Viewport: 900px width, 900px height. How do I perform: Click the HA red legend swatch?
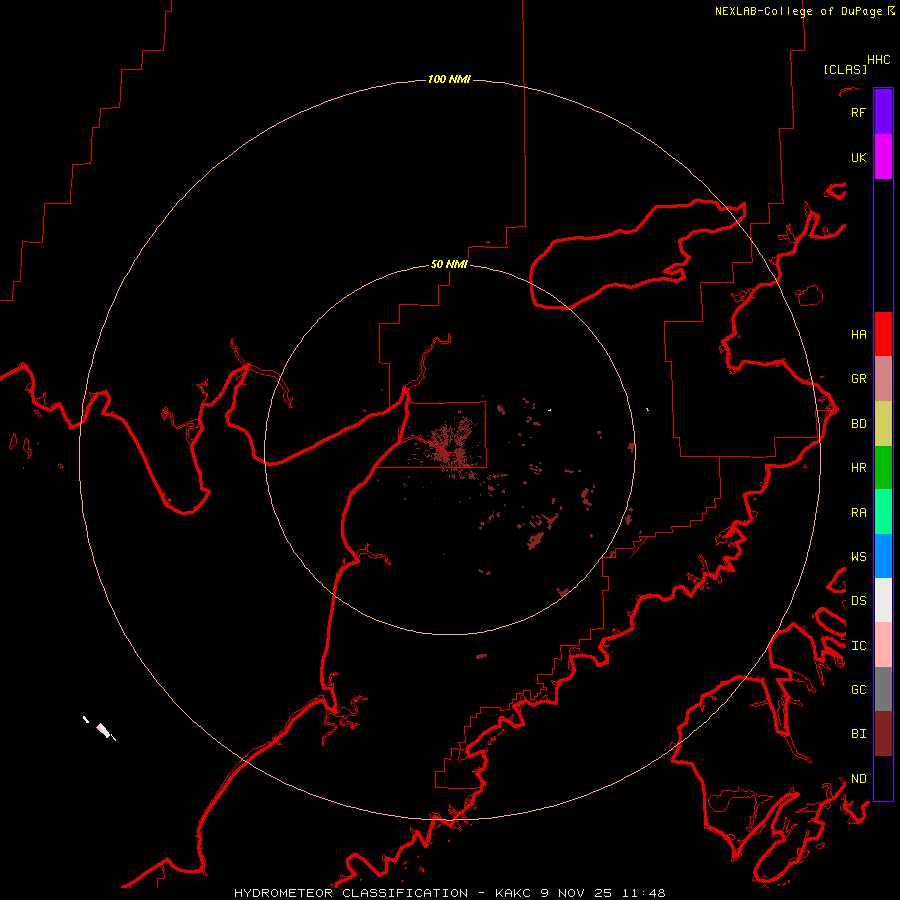[x=883, y=334]
